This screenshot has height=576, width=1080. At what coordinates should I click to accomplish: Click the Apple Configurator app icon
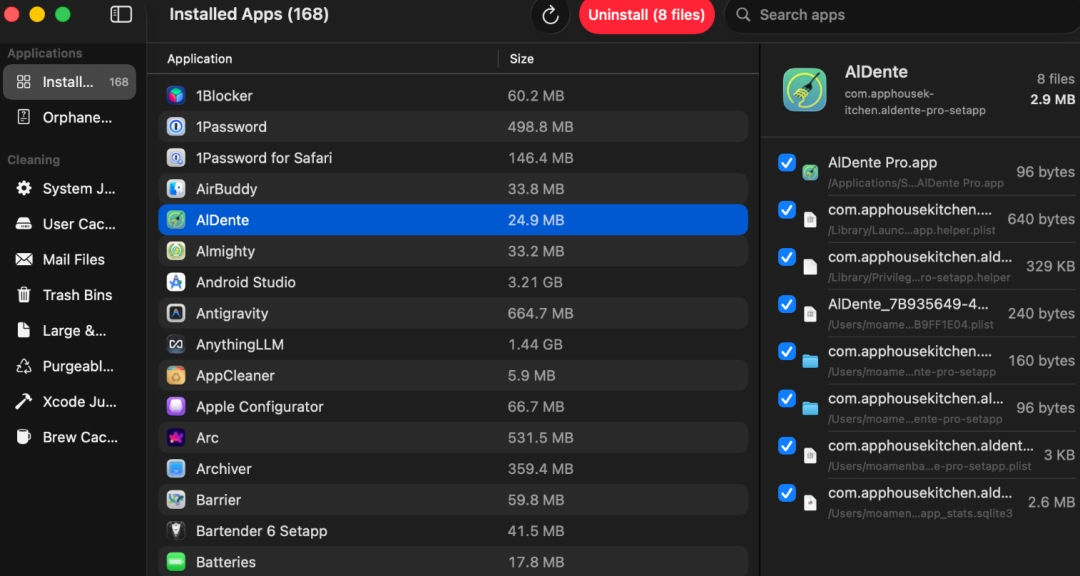[x=176, y=407]
